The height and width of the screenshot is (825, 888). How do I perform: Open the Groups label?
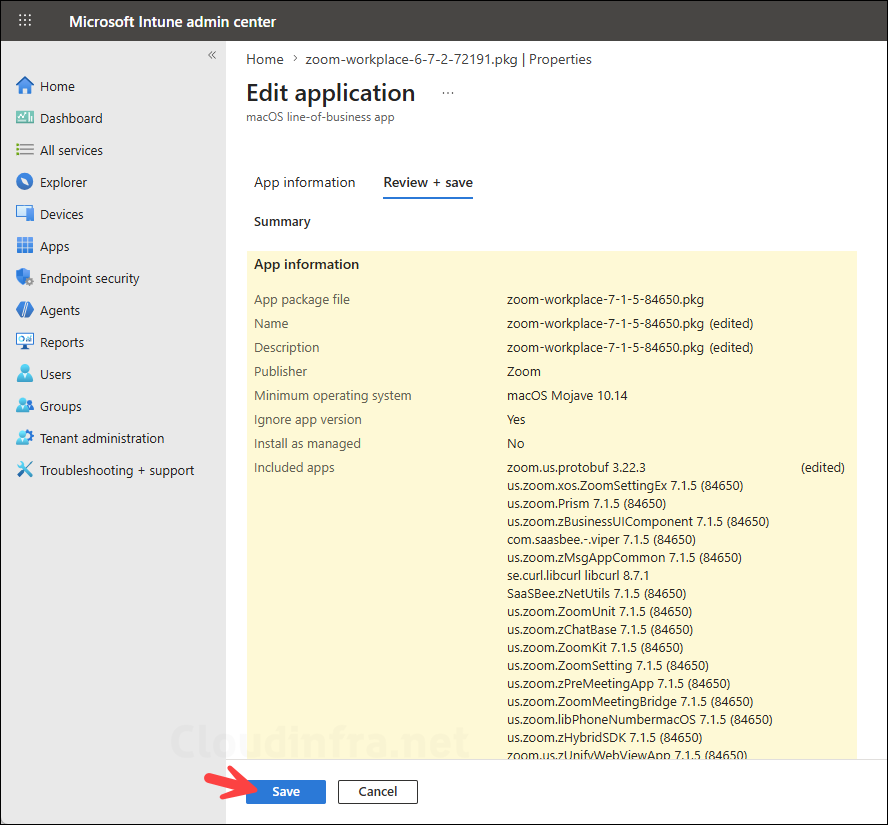click(x=61, y=407)
